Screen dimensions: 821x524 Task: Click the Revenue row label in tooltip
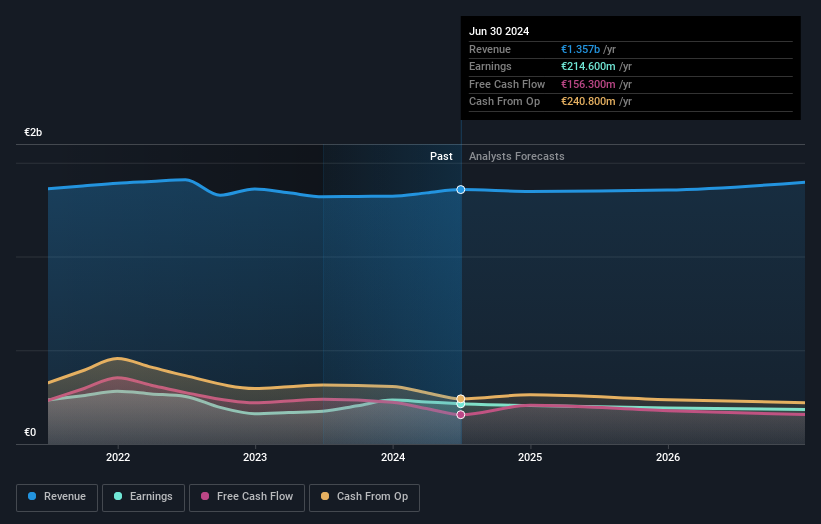point(490,49)
